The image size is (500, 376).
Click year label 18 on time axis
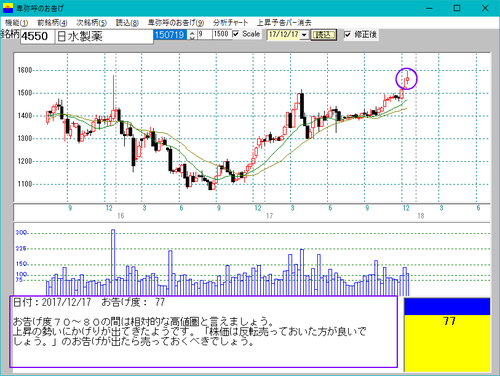pos(421,216)
